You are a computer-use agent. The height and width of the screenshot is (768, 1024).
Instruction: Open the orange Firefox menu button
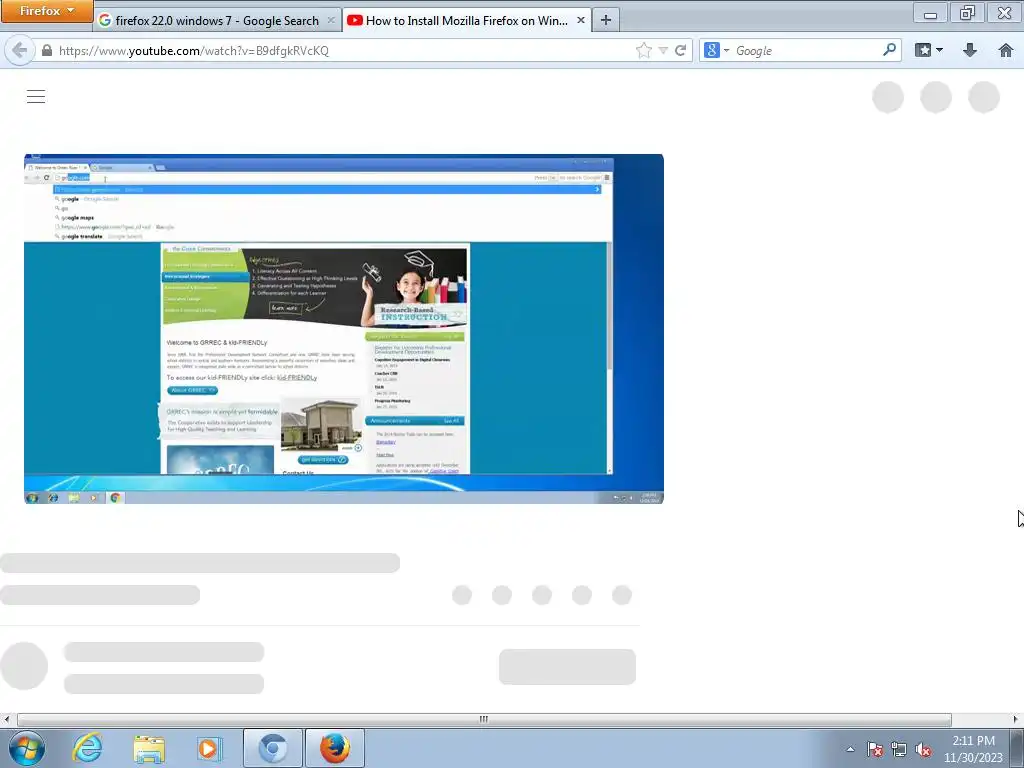[47, 11]
